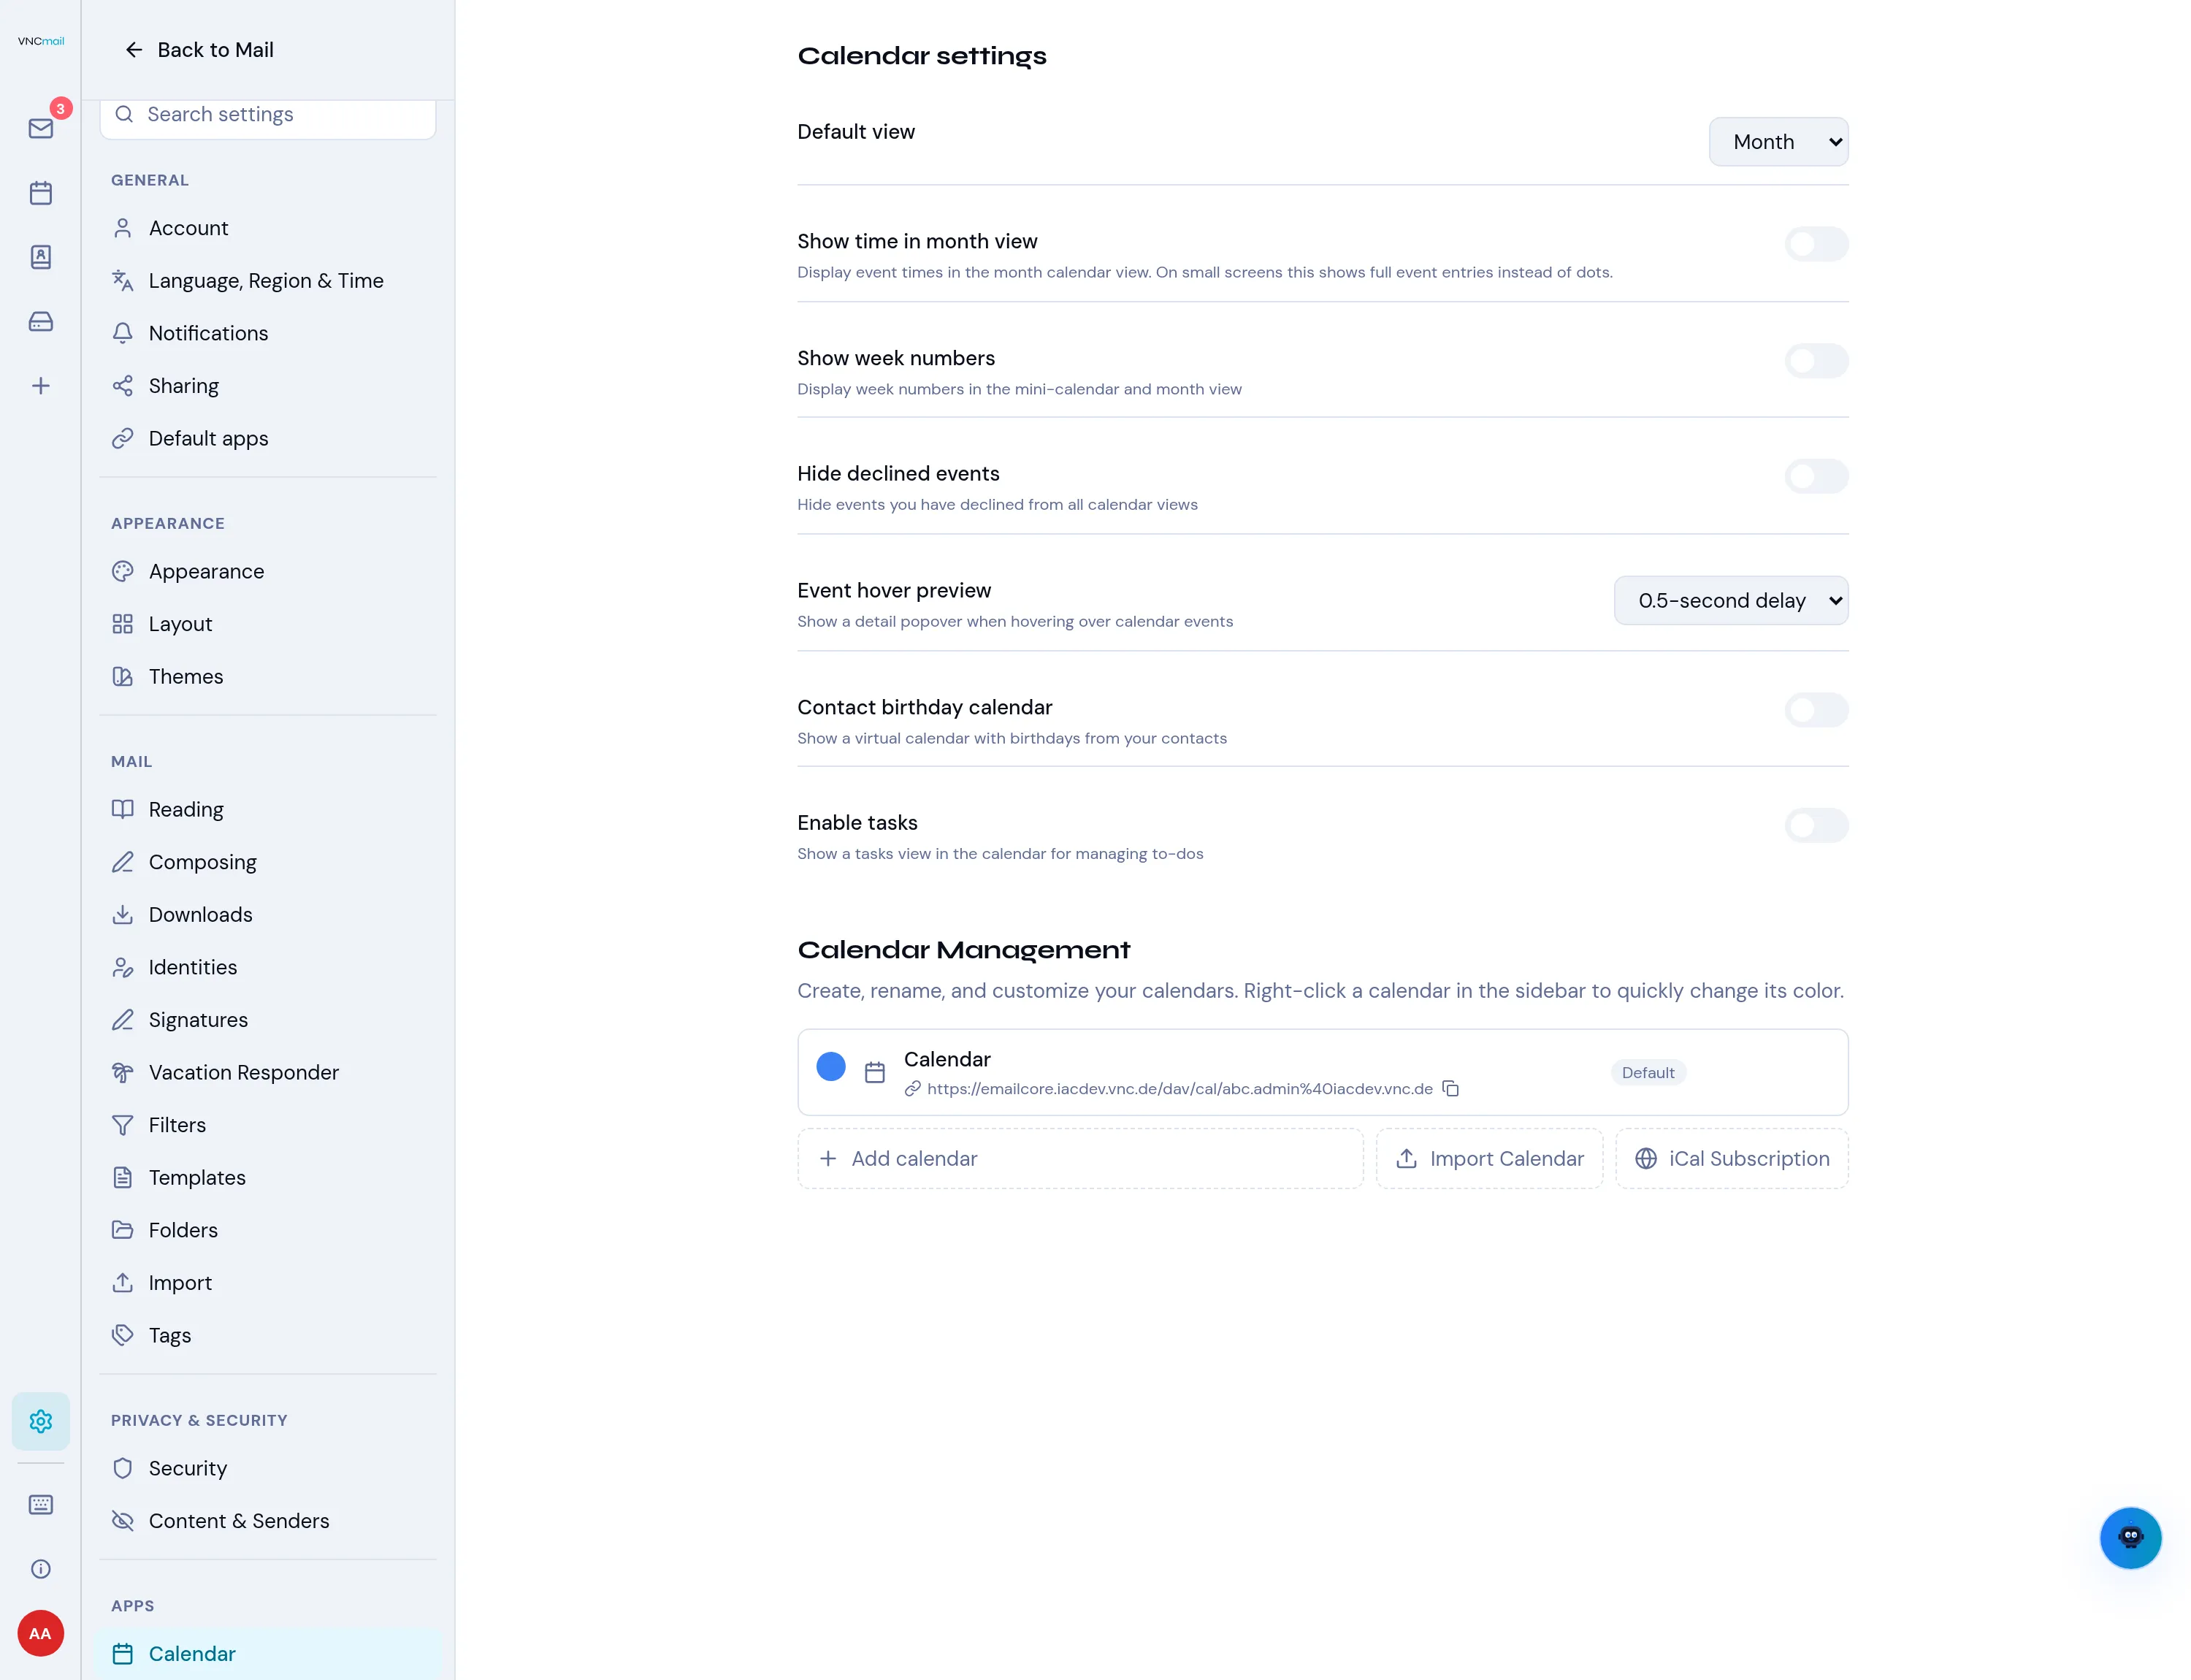This screenshot has width=2191, height=1680.
Task: Turn on Hide declined events
Action: [x=1816, y=476]
